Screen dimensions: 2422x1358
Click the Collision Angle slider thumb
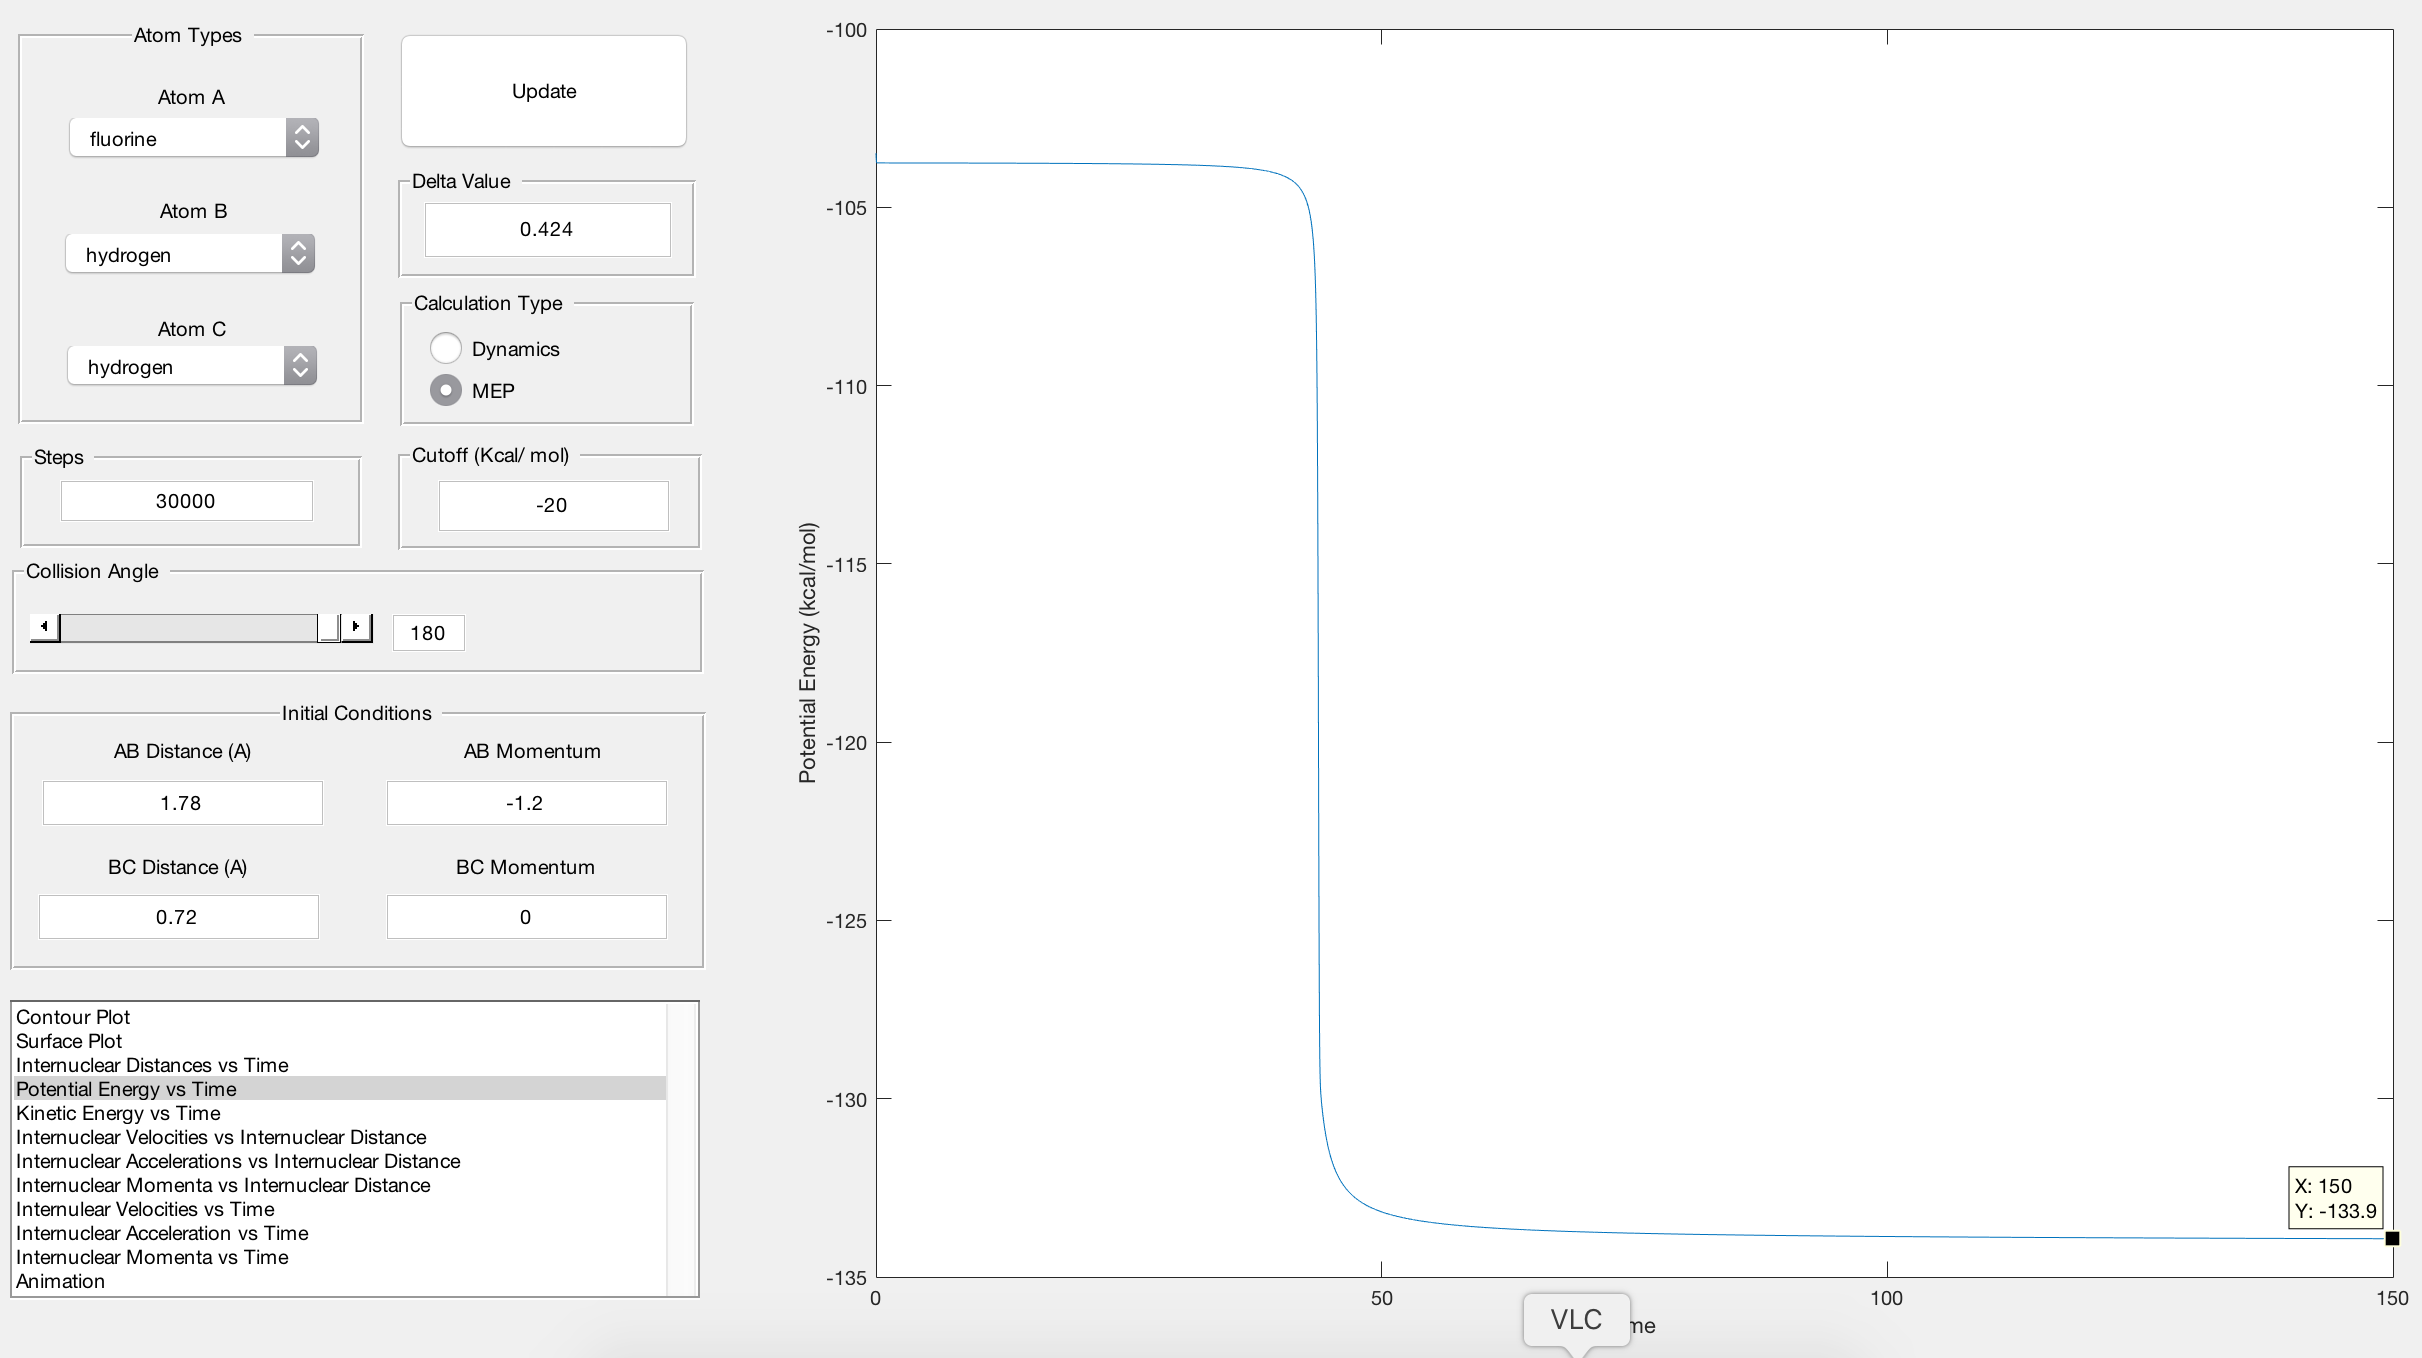[328, 627]
